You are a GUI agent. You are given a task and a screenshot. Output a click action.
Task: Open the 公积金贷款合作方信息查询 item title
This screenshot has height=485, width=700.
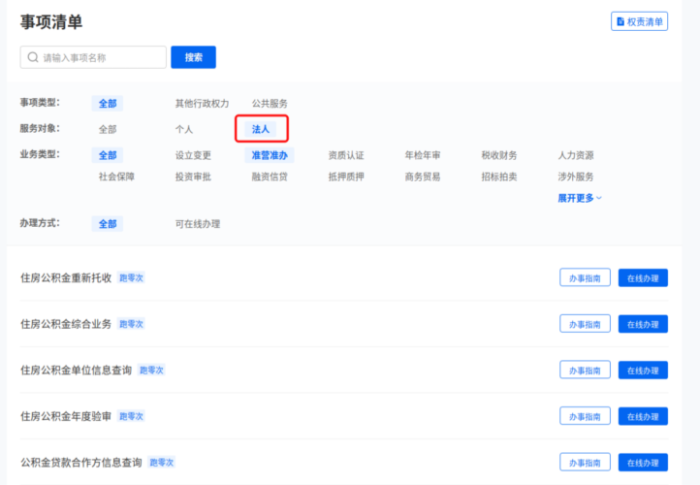tap(81, 462)
